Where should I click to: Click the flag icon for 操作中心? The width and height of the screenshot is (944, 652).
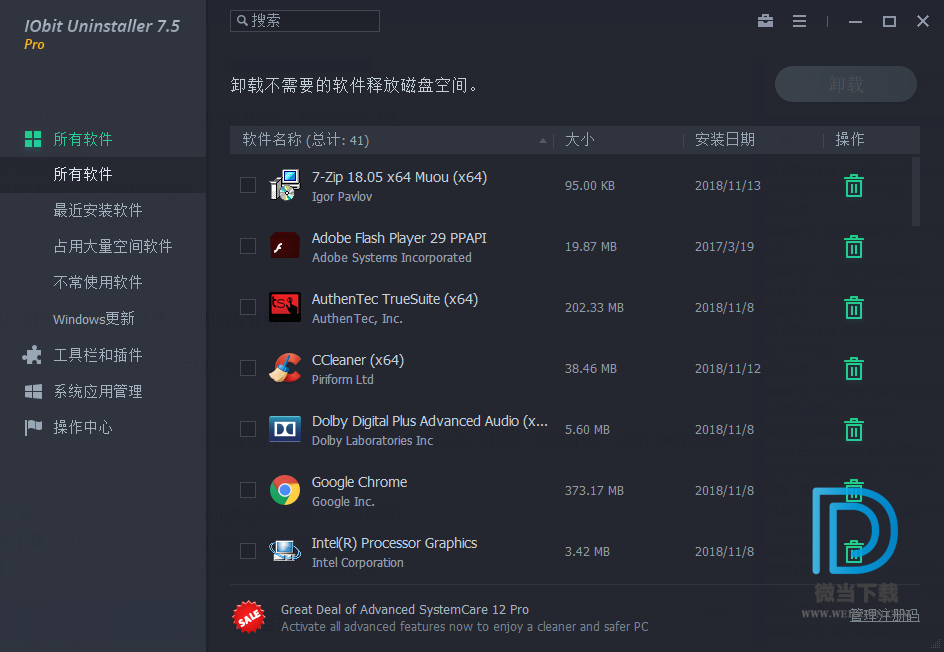point(33,427)
